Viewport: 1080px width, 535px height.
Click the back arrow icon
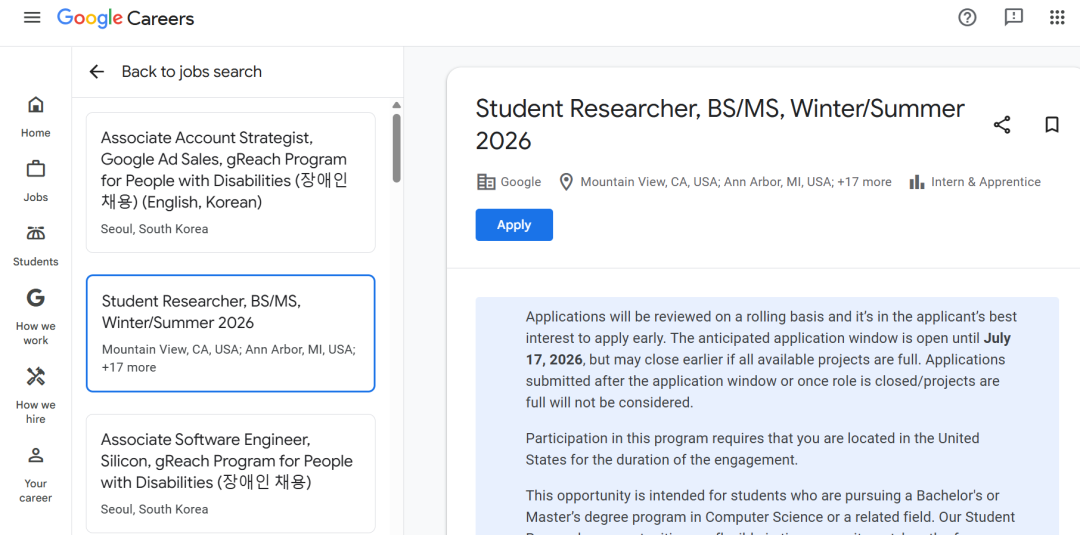tap(97, 72)
